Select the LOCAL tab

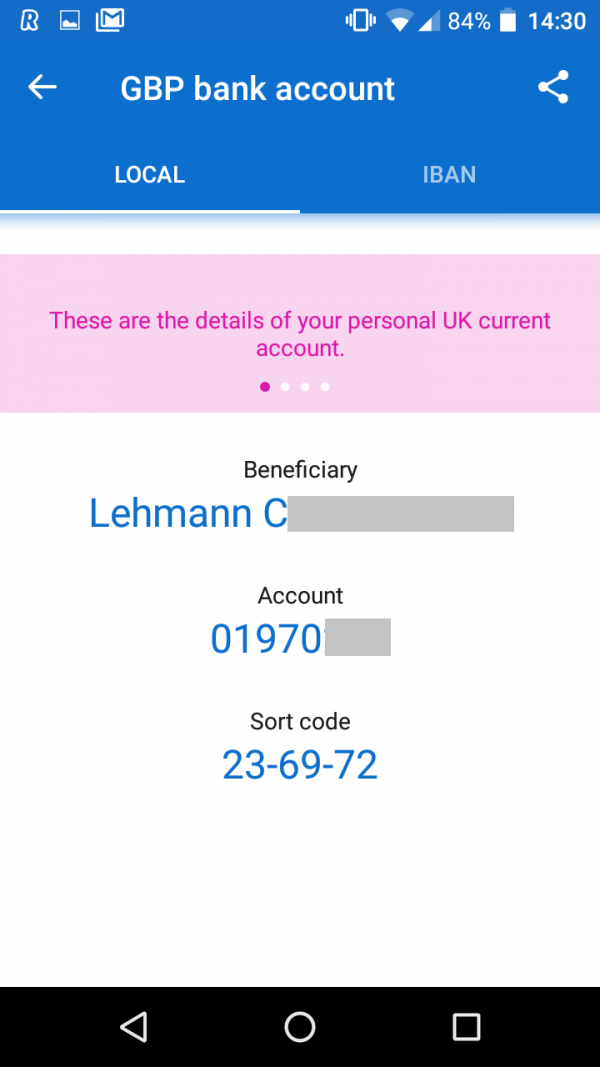point(150,175)
